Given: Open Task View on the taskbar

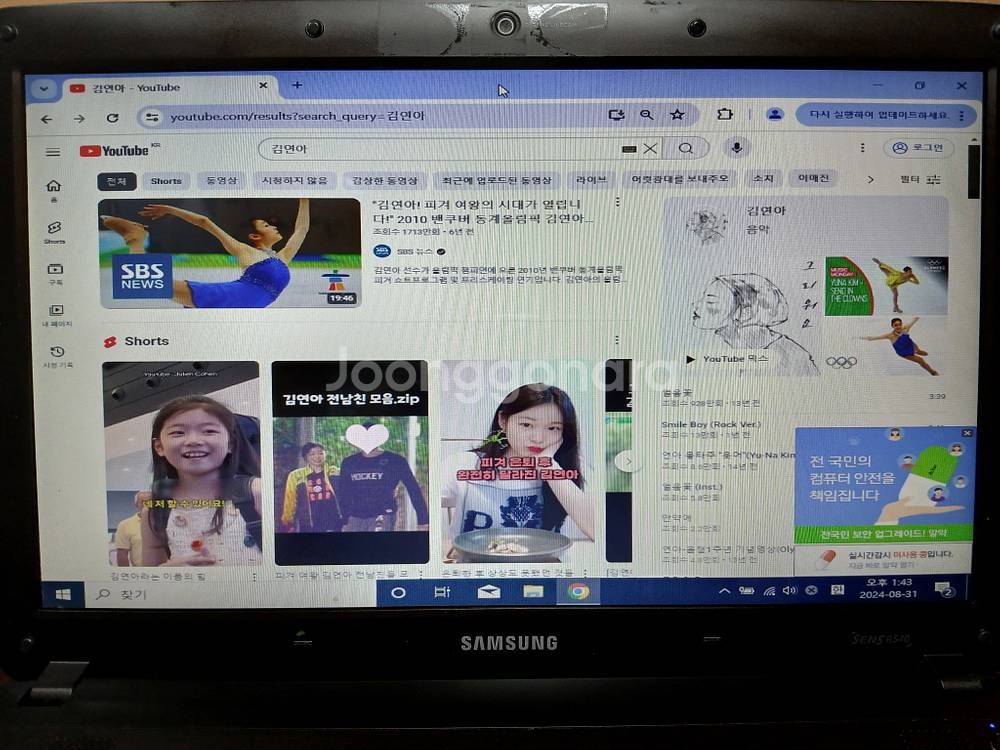Looking at the screenshot, I should click(442, 592).
